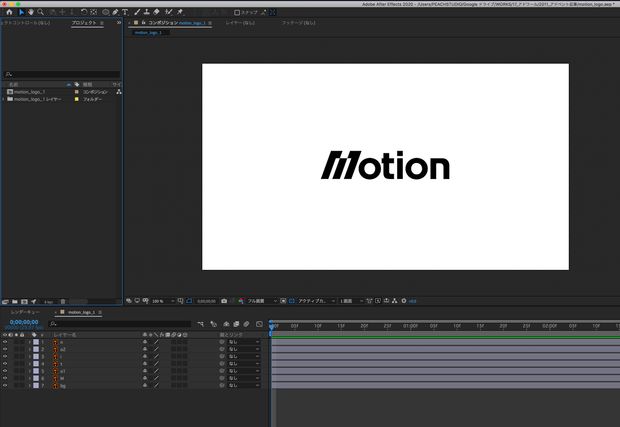620x427 pixels.
Task: Hide layer 5 with its eye icon
Action: click(5, 371)
